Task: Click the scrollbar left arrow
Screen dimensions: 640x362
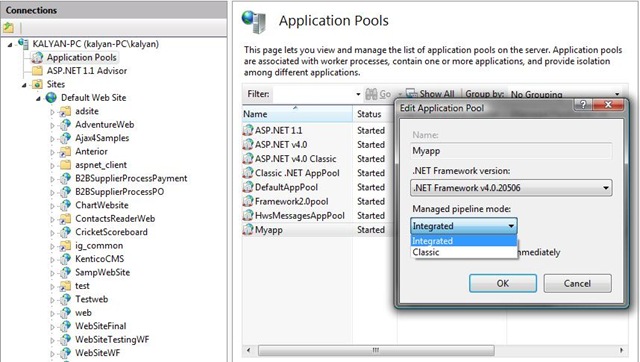Action: [x=248, y=350]
